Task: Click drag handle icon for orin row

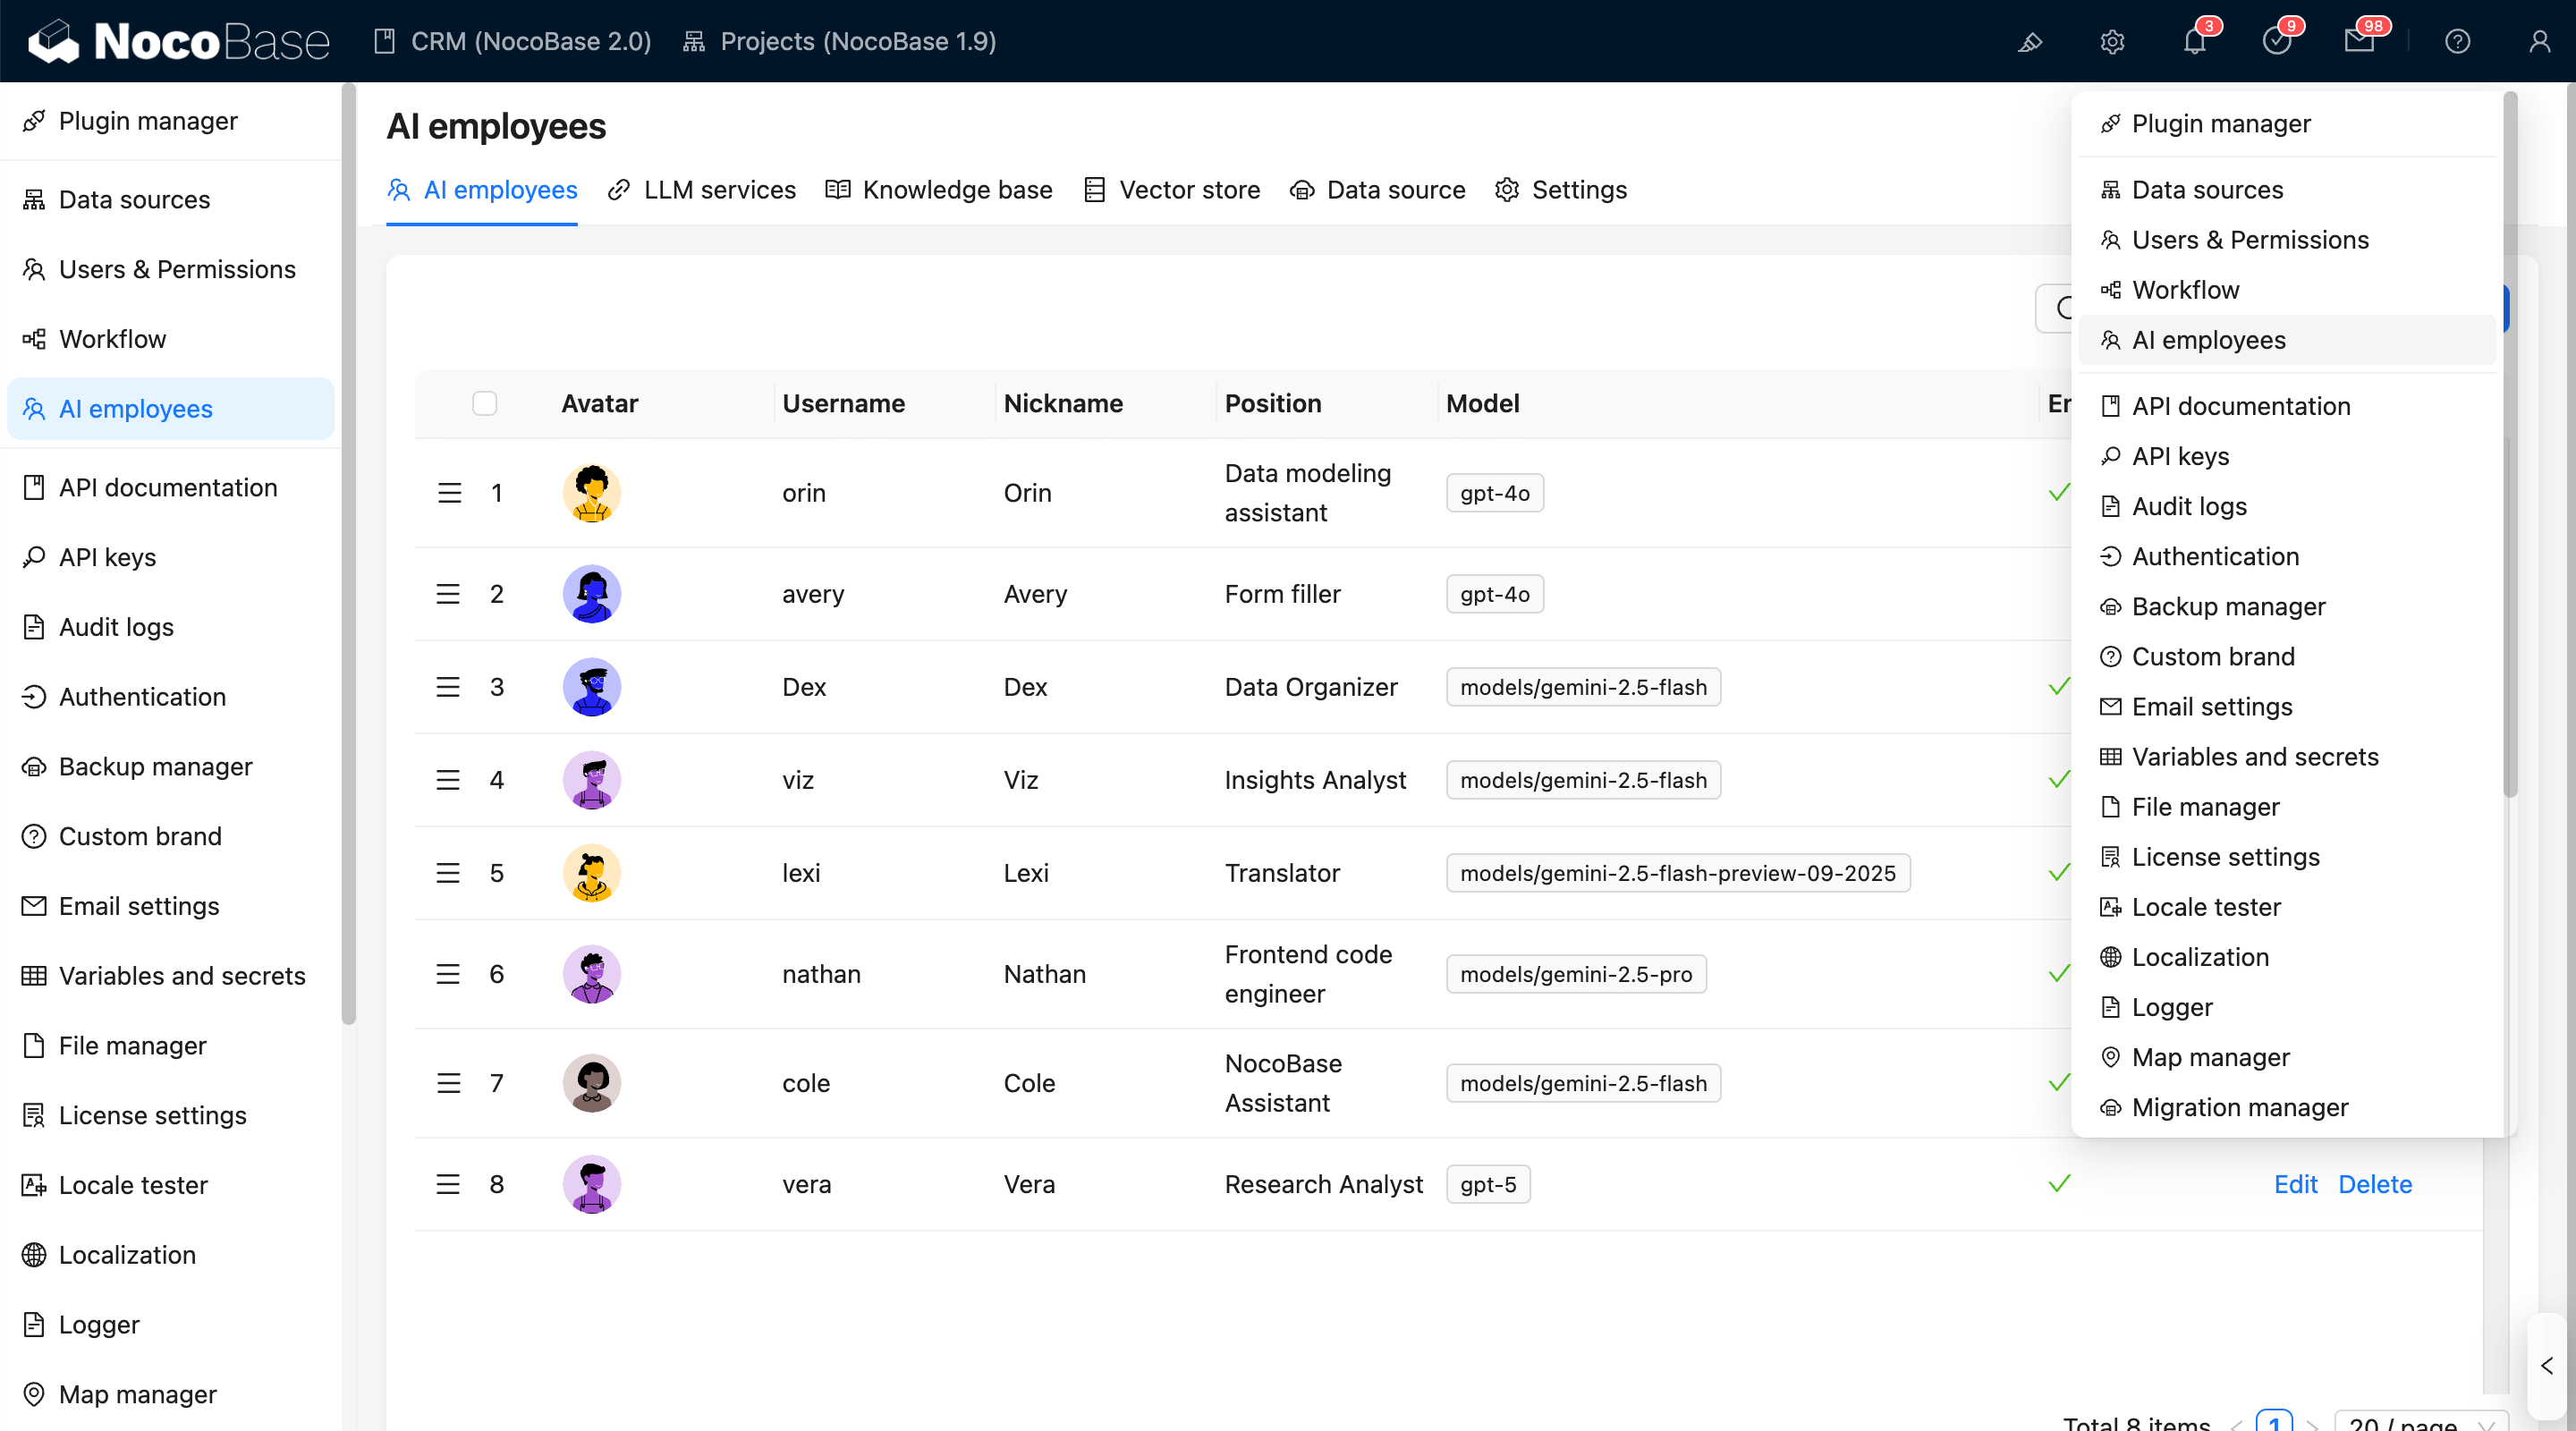Action: tap(449, 493)
